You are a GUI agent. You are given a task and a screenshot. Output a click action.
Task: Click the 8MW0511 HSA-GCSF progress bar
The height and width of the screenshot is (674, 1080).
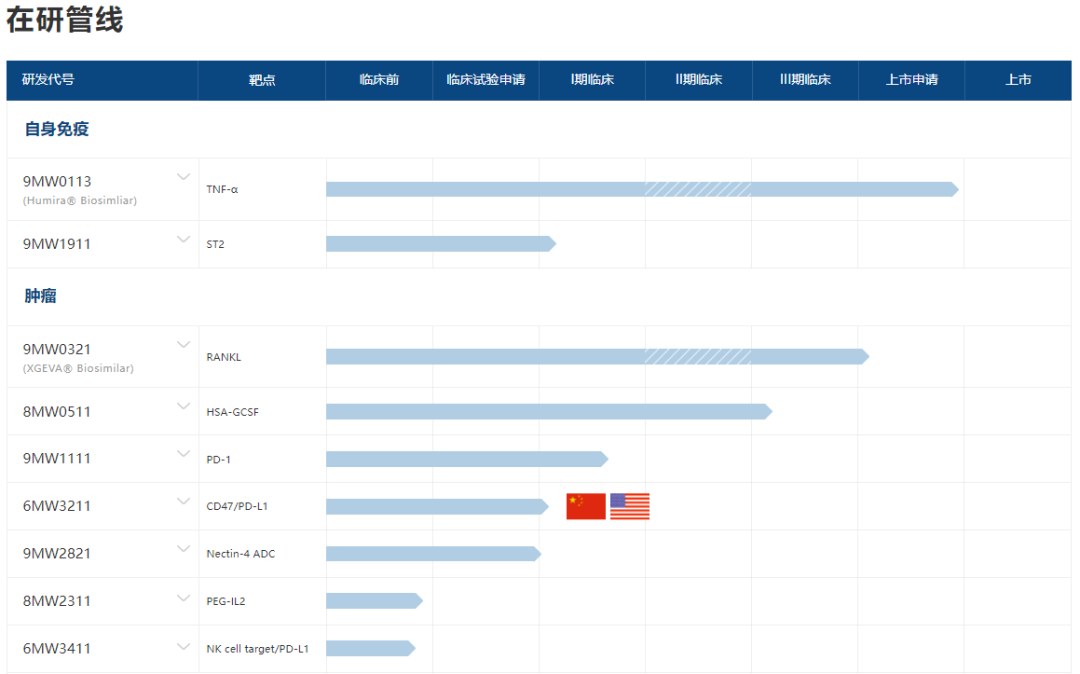click(x=549, y=412)
